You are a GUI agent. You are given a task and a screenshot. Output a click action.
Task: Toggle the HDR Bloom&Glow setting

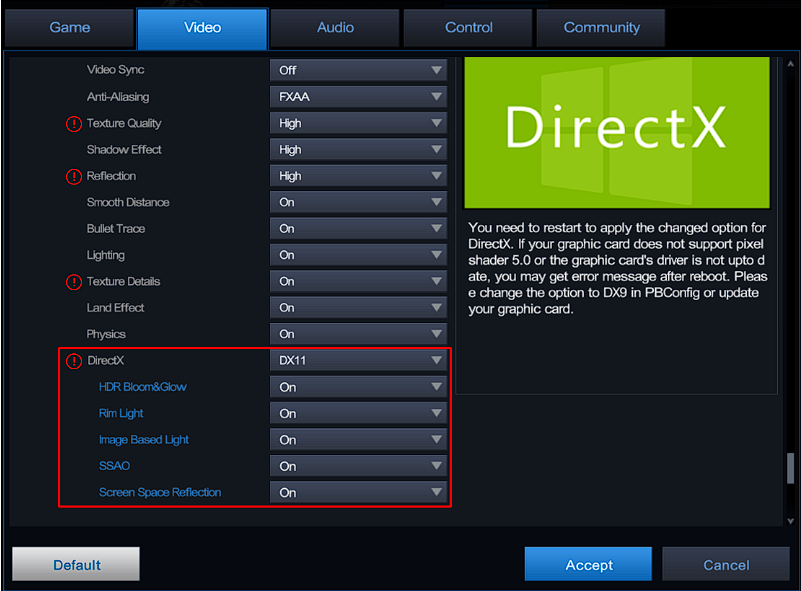[x=358, y=387]
